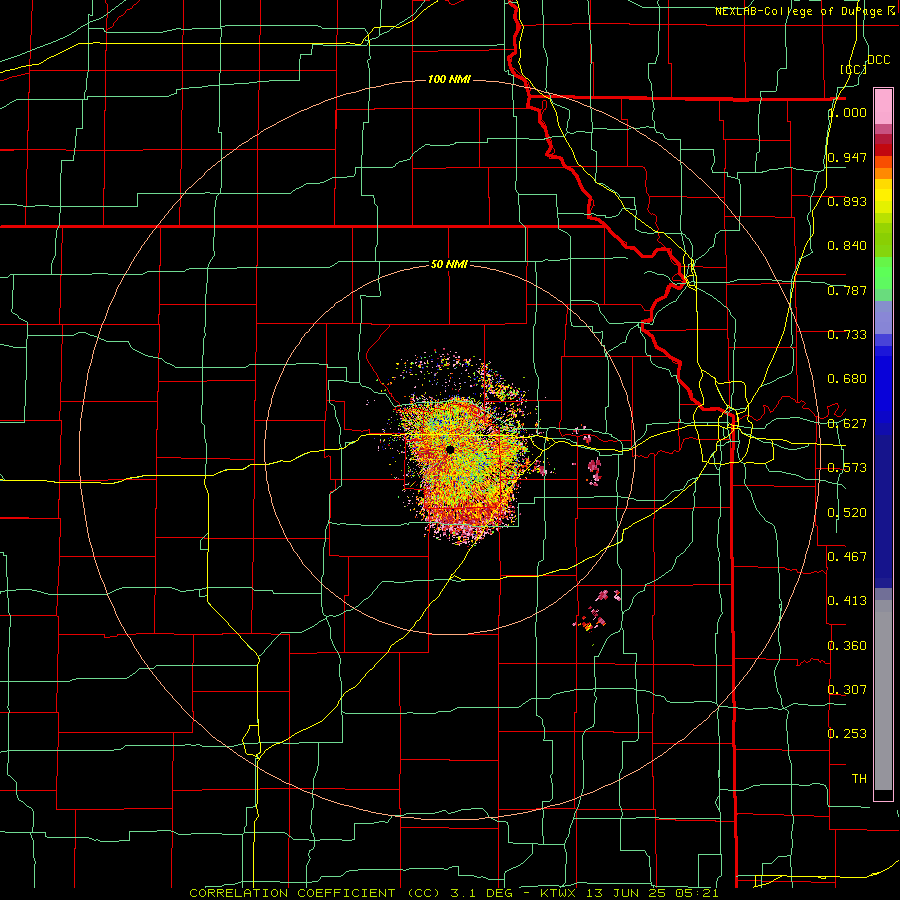This screenshot has width=900, height=900.
Task: Click the 100 NMI range ring label
Action: click(x=449, y=79)
